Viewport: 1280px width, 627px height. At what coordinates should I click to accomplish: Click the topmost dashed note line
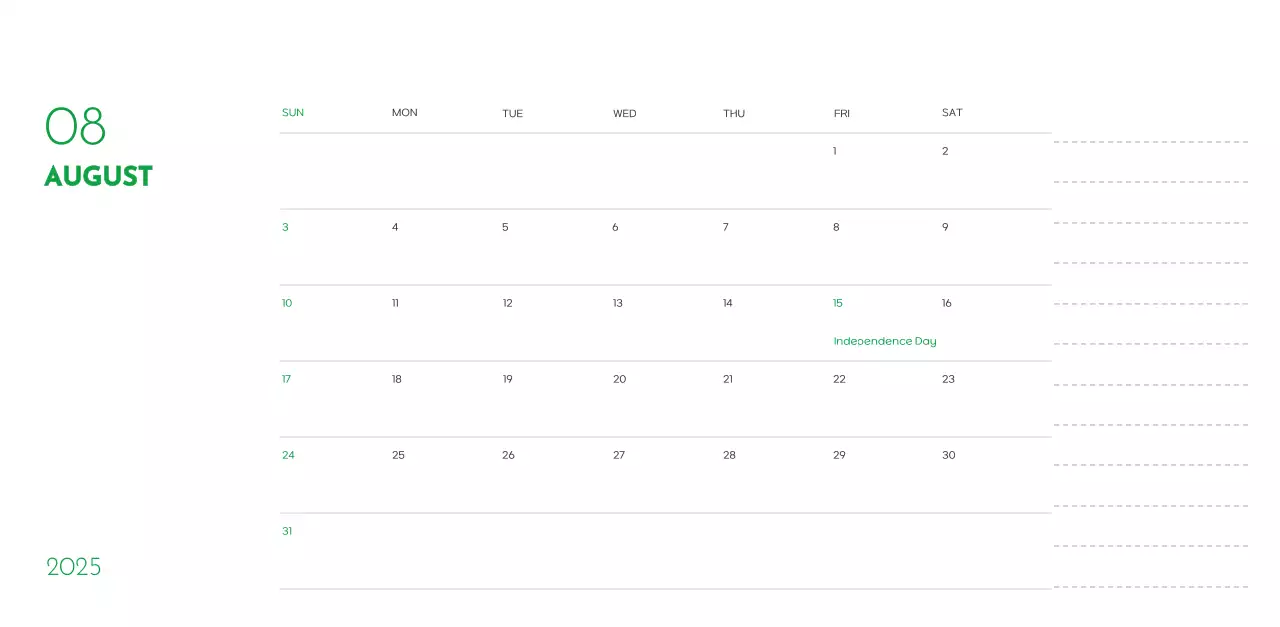pos(1150,140)
